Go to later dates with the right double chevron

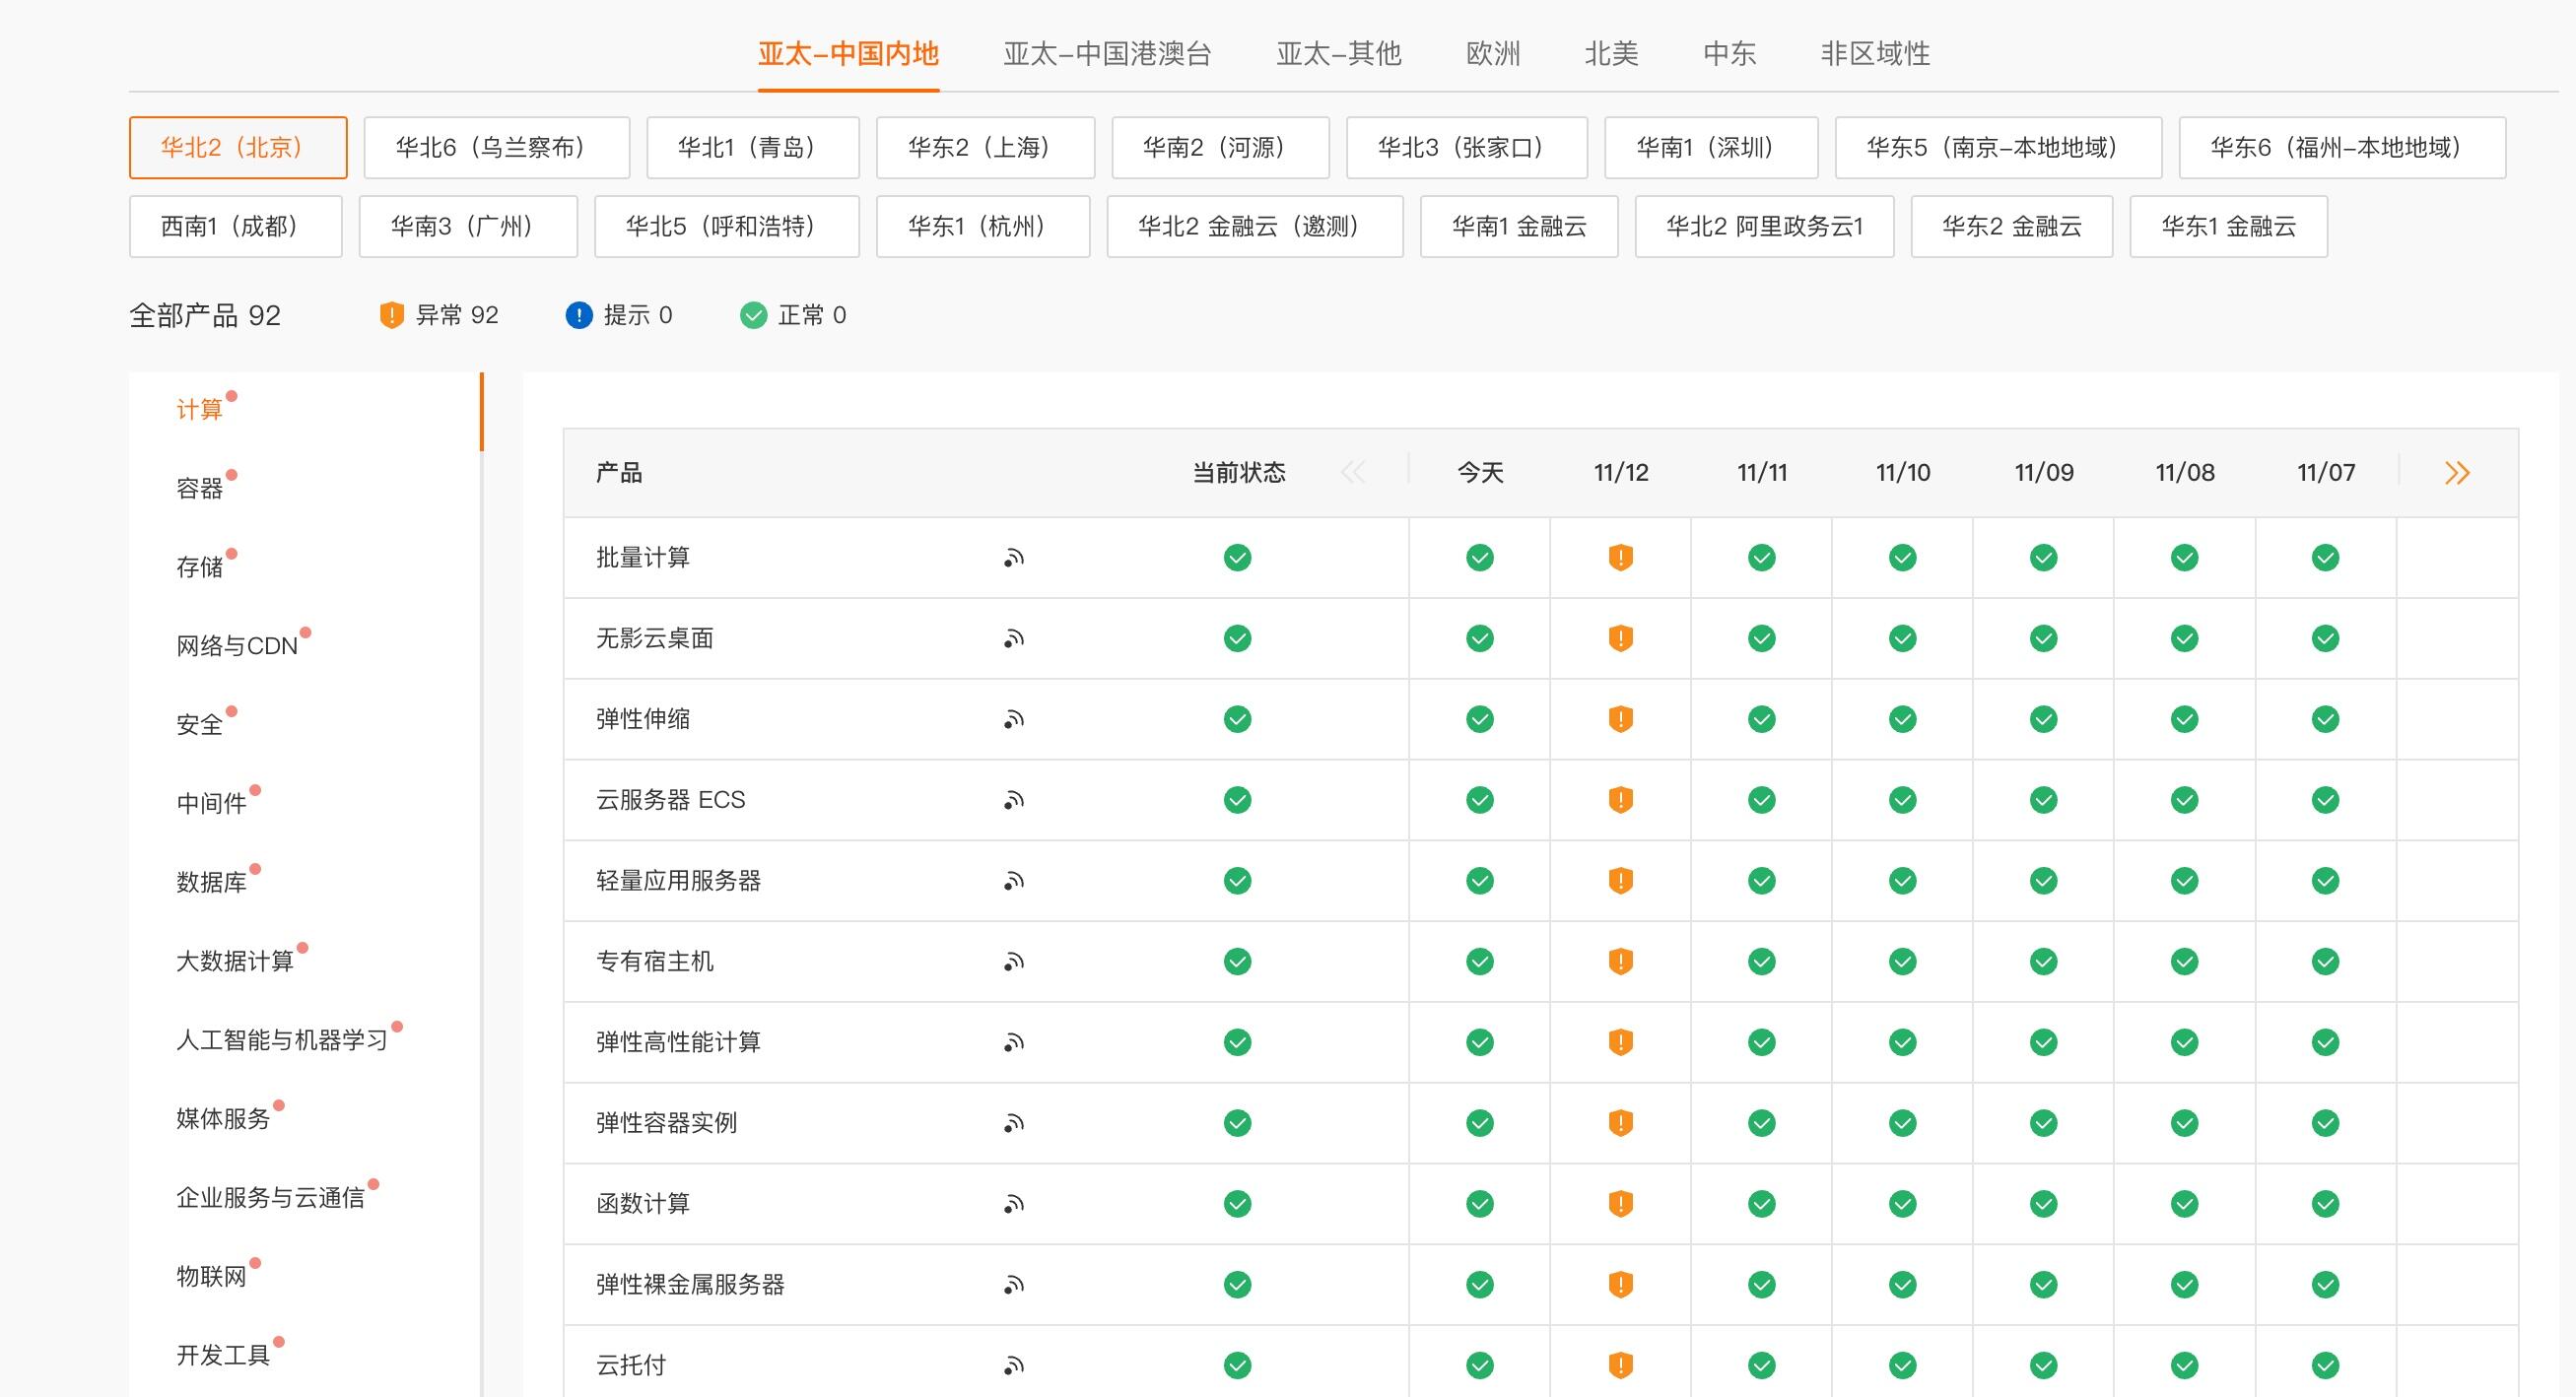tap(2457, 473)
